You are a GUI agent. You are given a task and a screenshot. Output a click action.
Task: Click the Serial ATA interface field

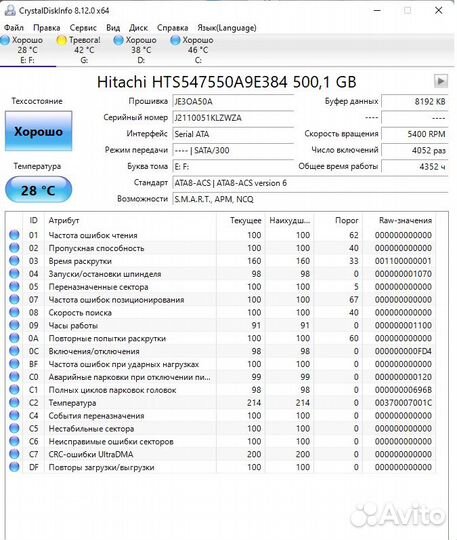[x=232, y=134]
